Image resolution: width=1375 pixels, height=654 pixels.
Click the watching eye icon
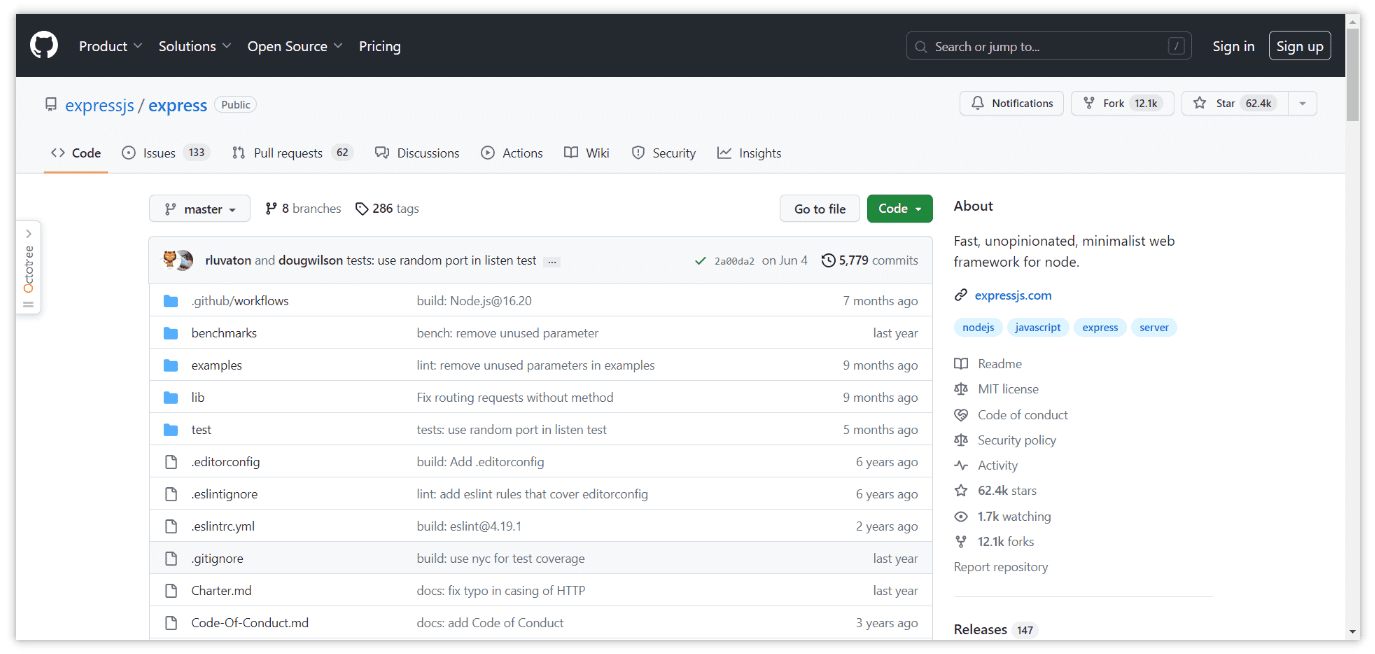pos(961,516)
